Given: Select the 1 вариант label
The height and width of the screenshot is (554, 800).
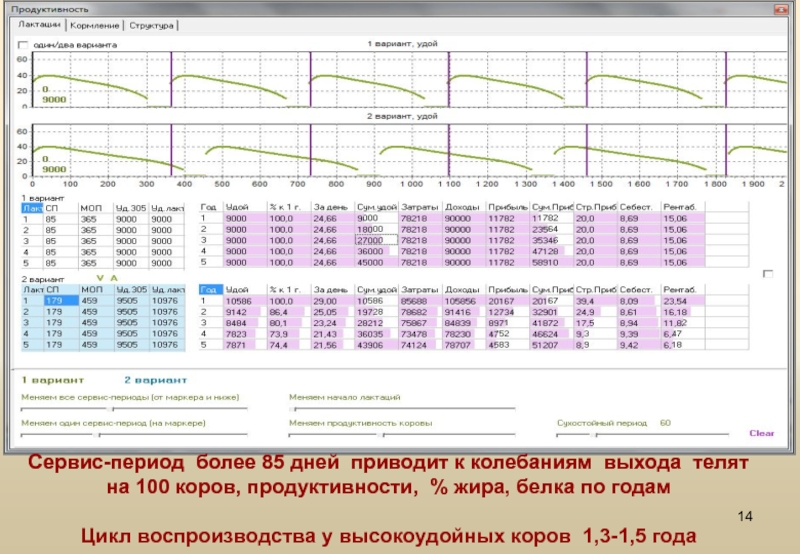Looking at the screenshot, I should (x=53, y=380).
